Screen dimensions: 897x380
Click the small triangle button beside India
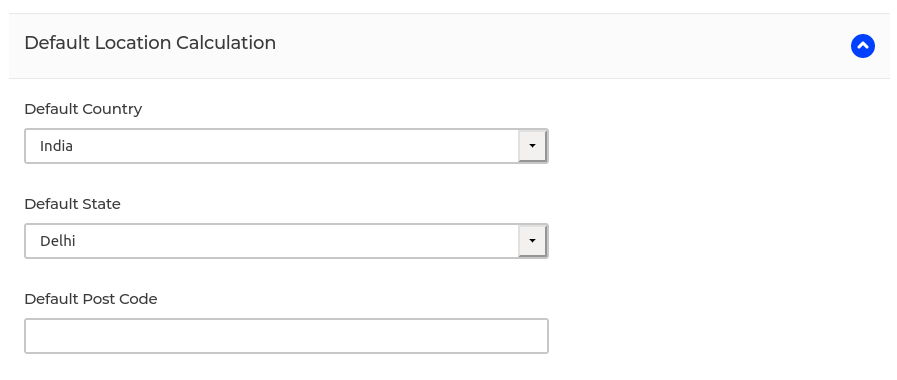[x=533, y=146]
